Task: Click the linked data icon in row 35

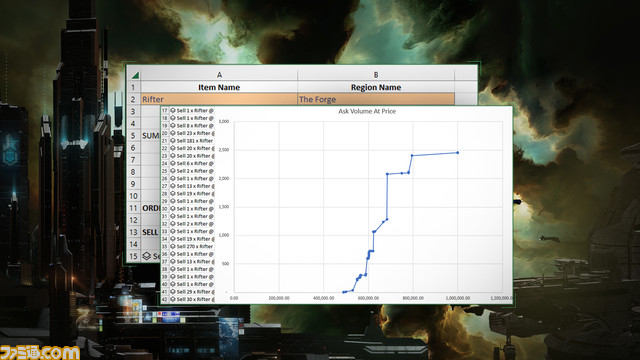Action: click(173, 247)
